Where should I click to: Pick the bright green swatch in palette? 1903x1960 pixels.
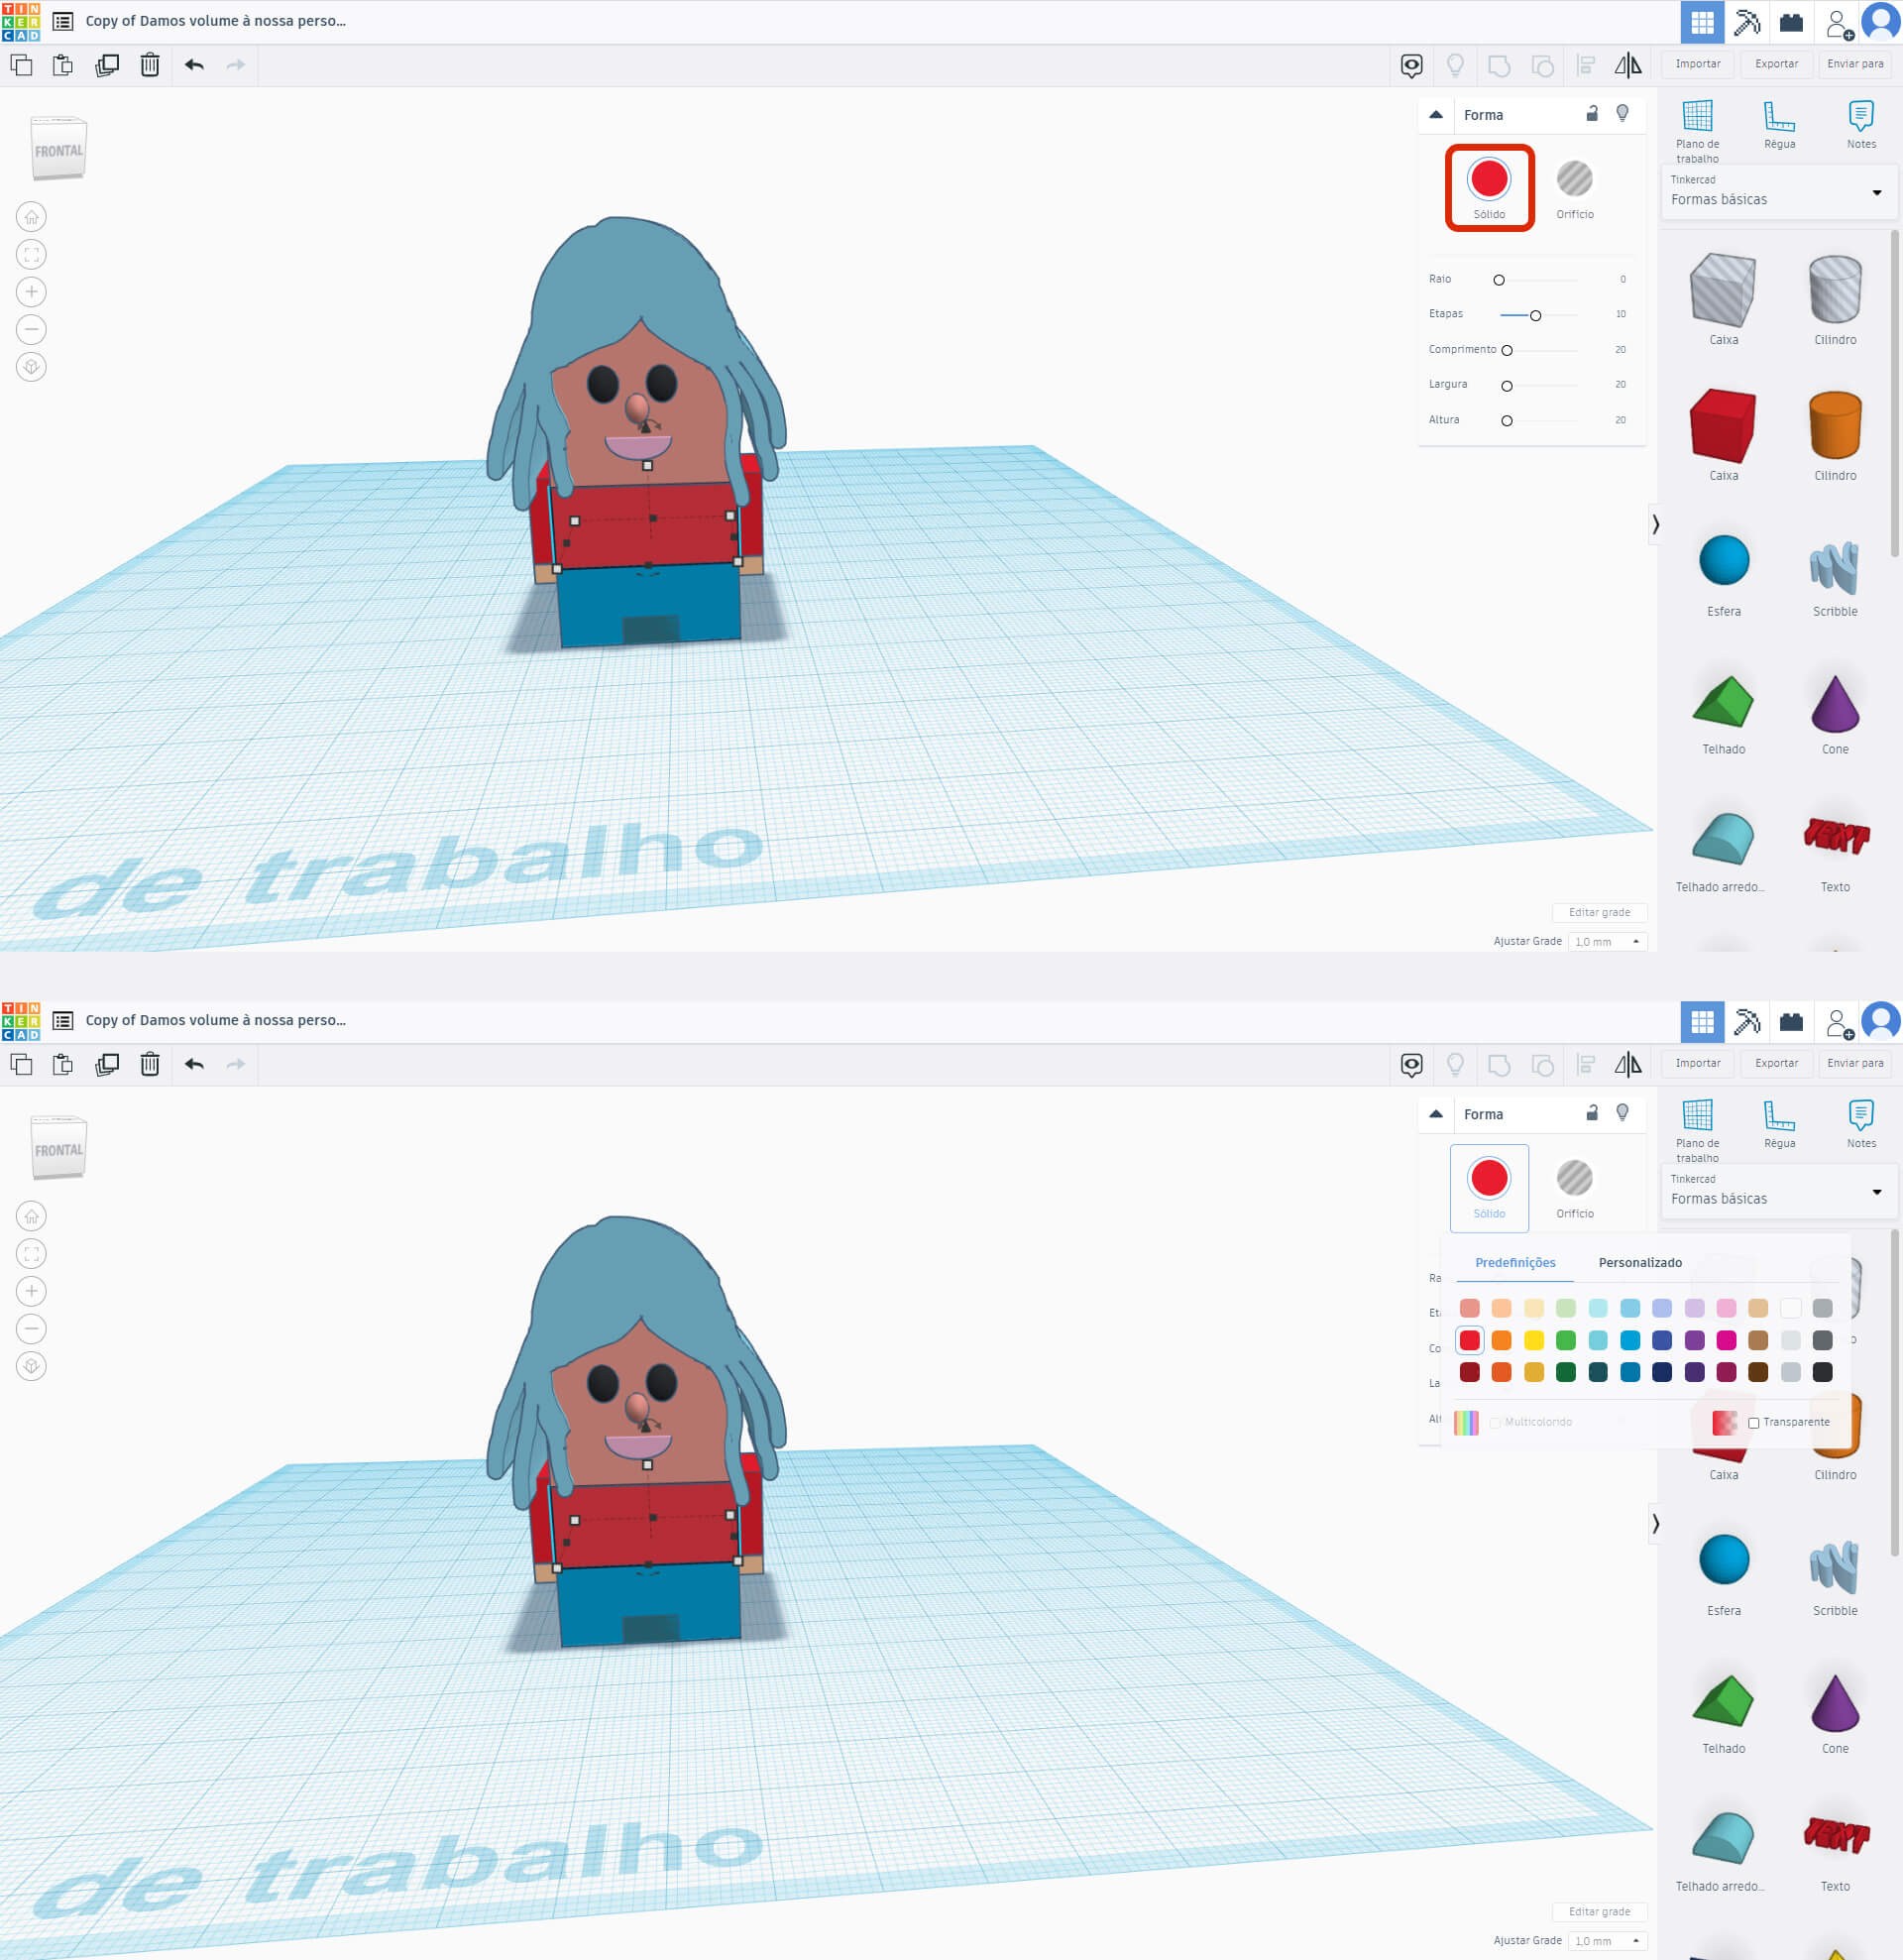pos(1566,1341)
